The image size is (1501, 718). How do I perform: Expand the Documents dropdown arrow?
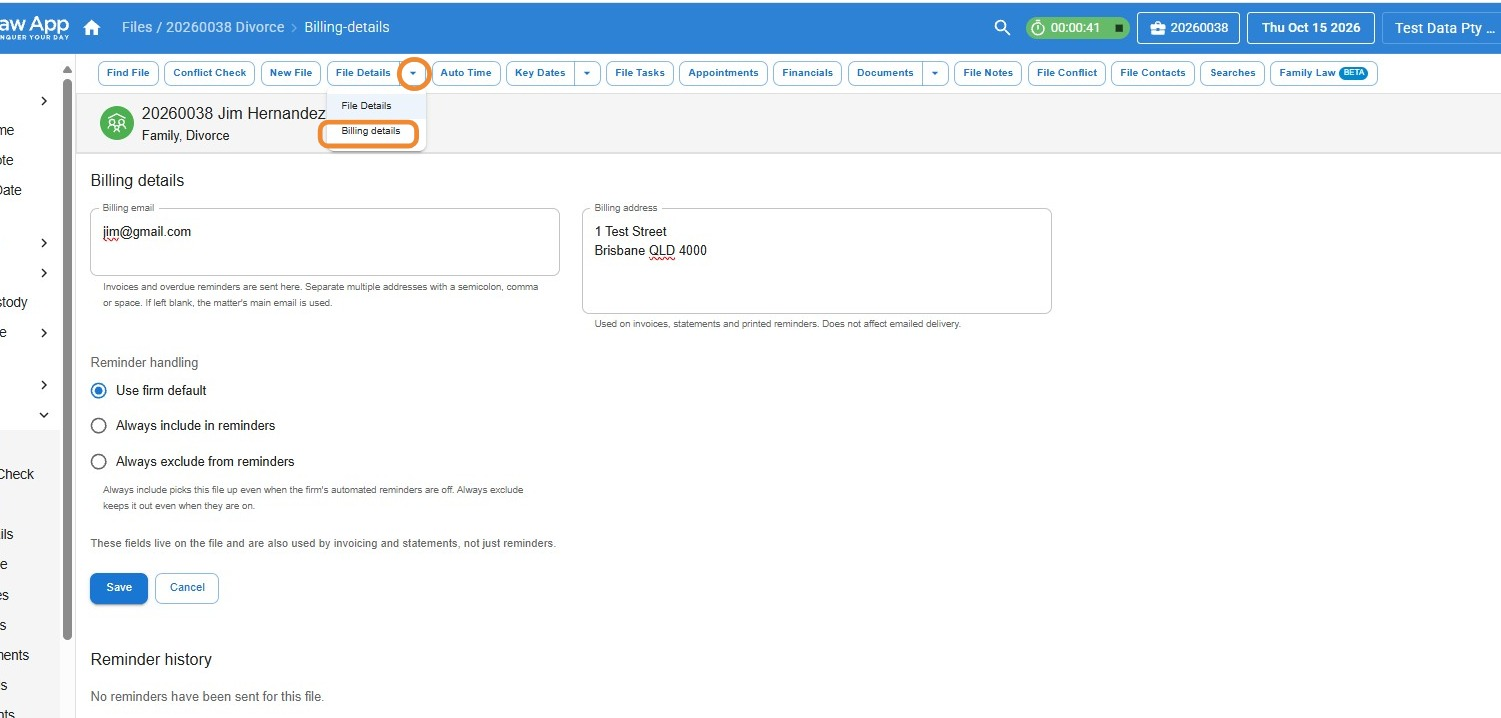pyautogui.click(x=935, y=73)
